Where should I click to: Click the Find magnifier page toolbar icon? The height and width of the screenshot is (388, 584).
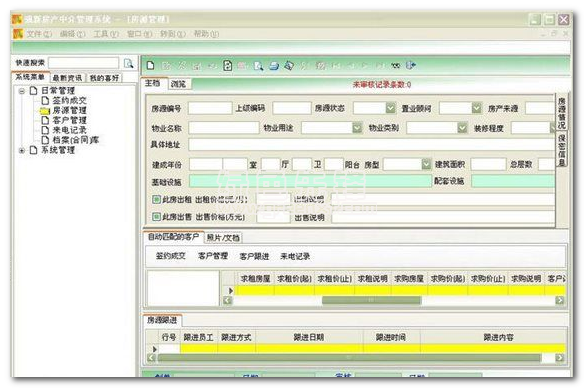point(258,66)
